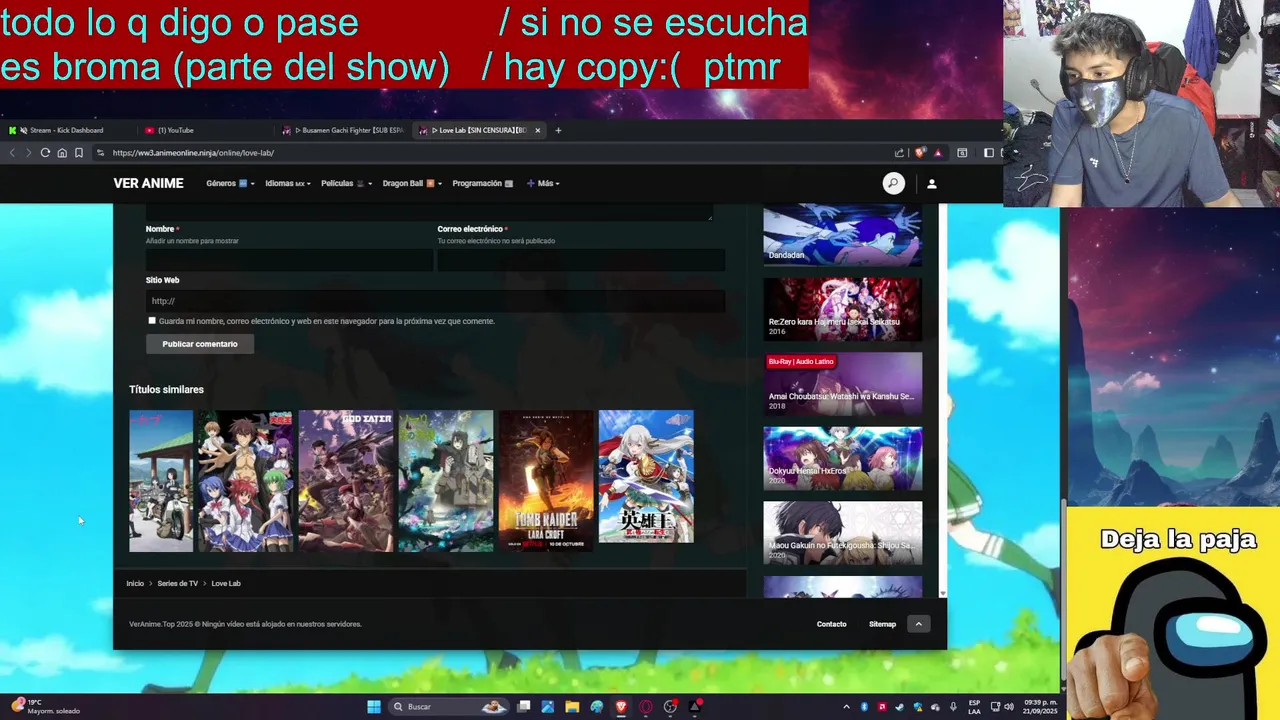
Task: Click the Bluetooth tray icon
Action: pos(864,707)
